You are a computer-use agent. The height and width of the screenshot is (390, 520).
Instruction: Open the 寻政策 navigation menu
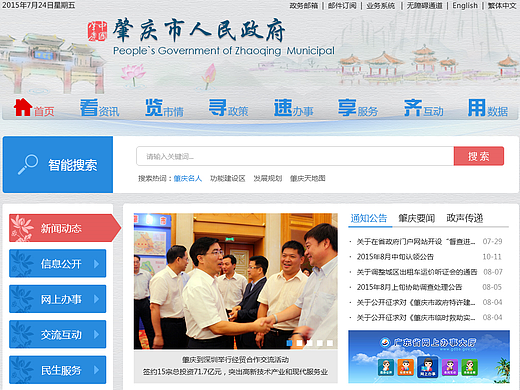click(x=228, y=108)
